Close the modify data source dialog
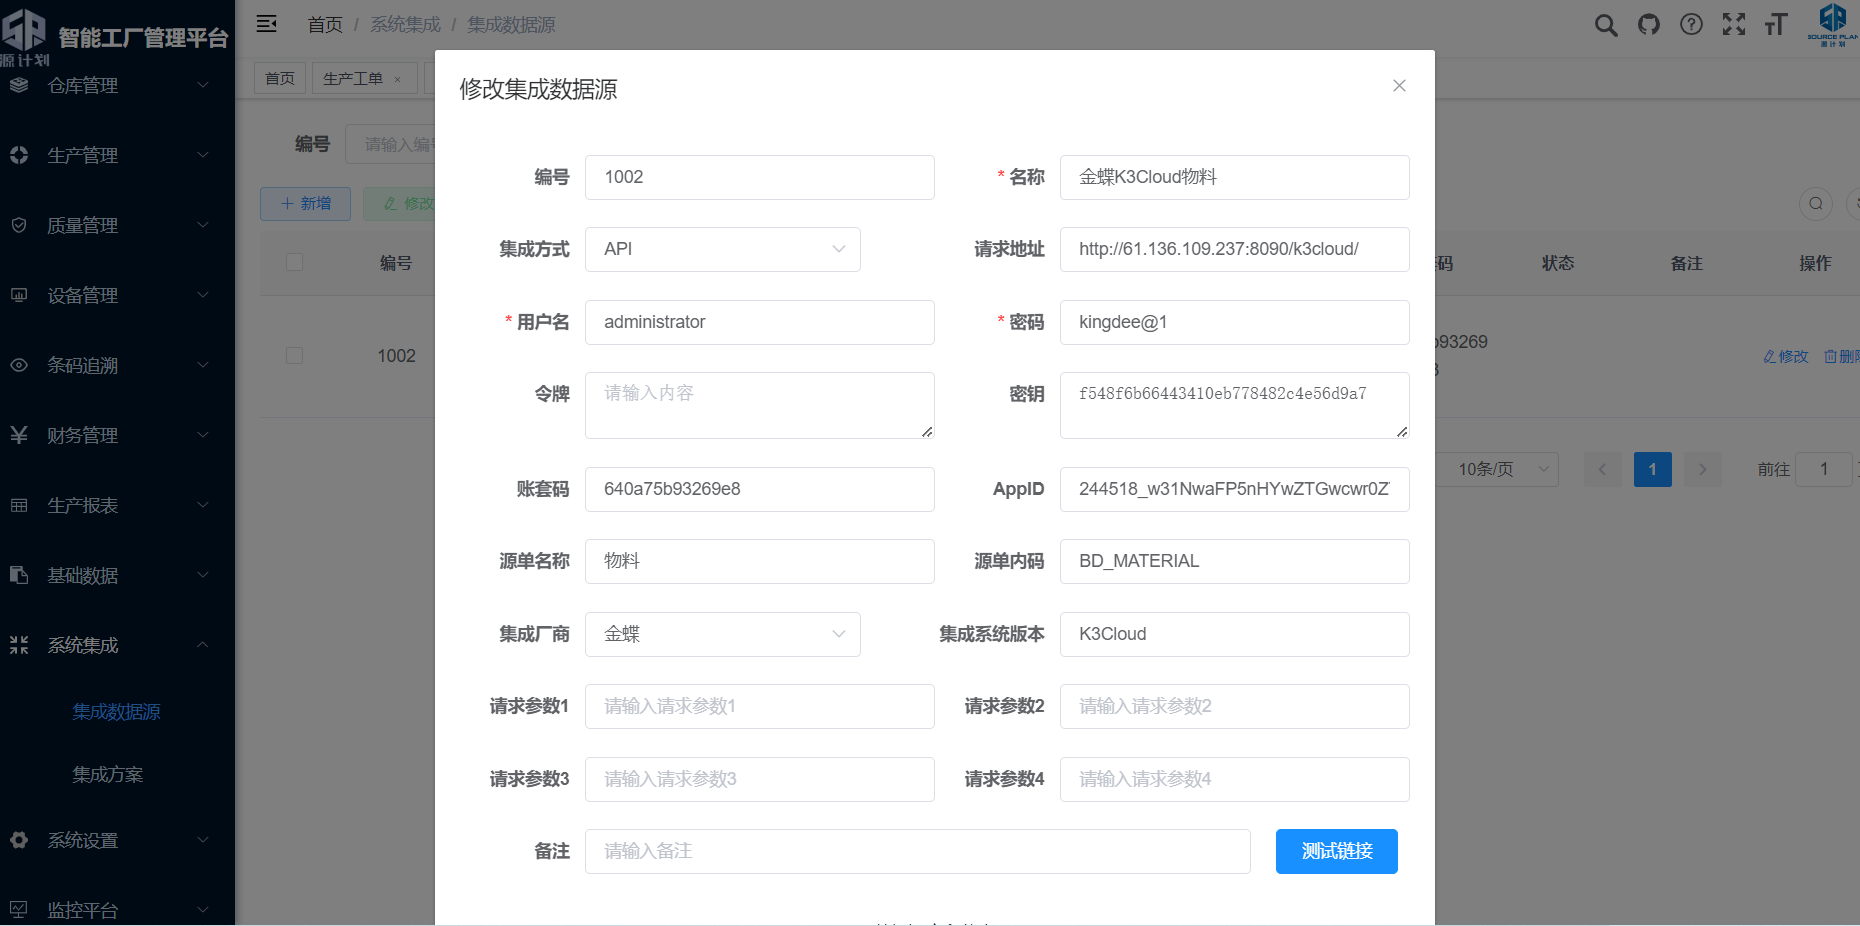Screen dimensions: 1860x926 tap(1399, 86)
